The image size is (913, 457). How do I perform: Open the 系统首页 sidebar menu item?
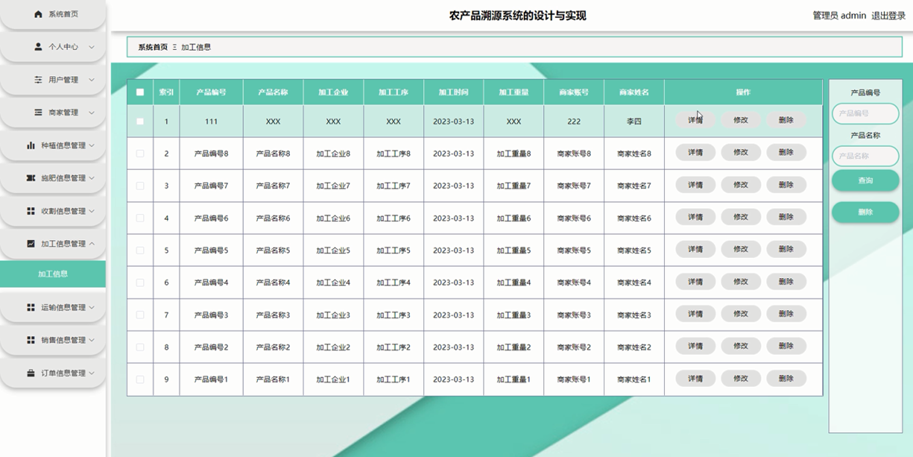pos(52,14)
